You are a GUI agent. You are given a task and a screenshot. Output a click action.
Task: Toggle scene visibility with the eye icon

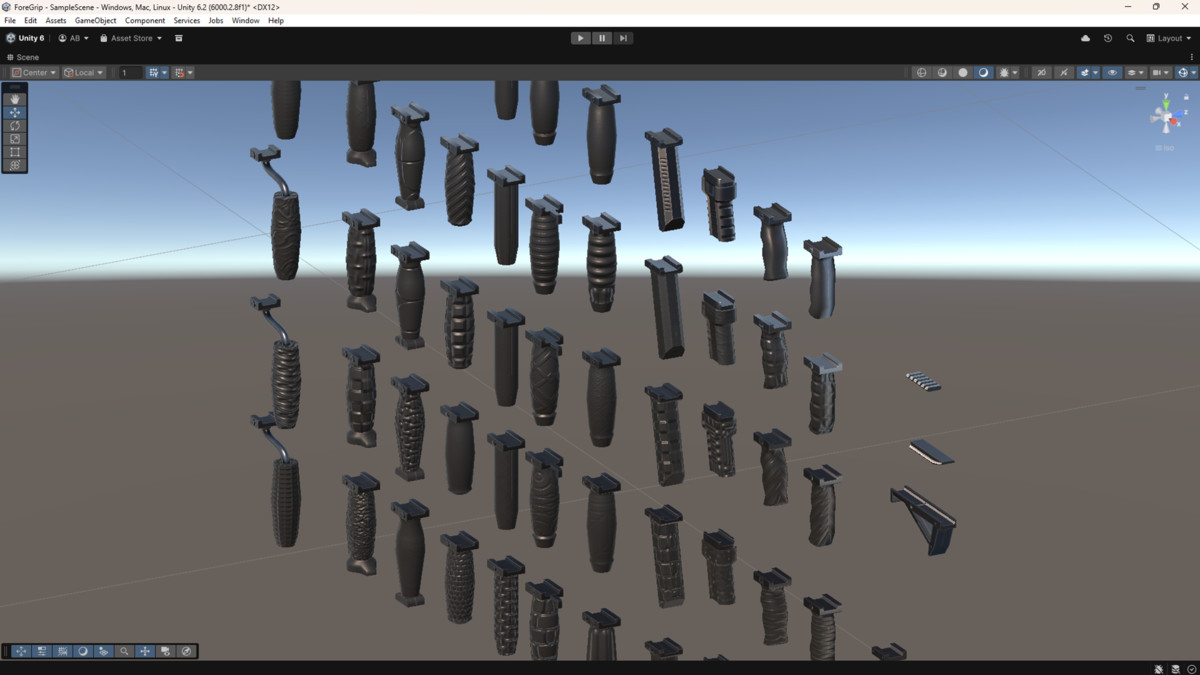coord(1113,72)
